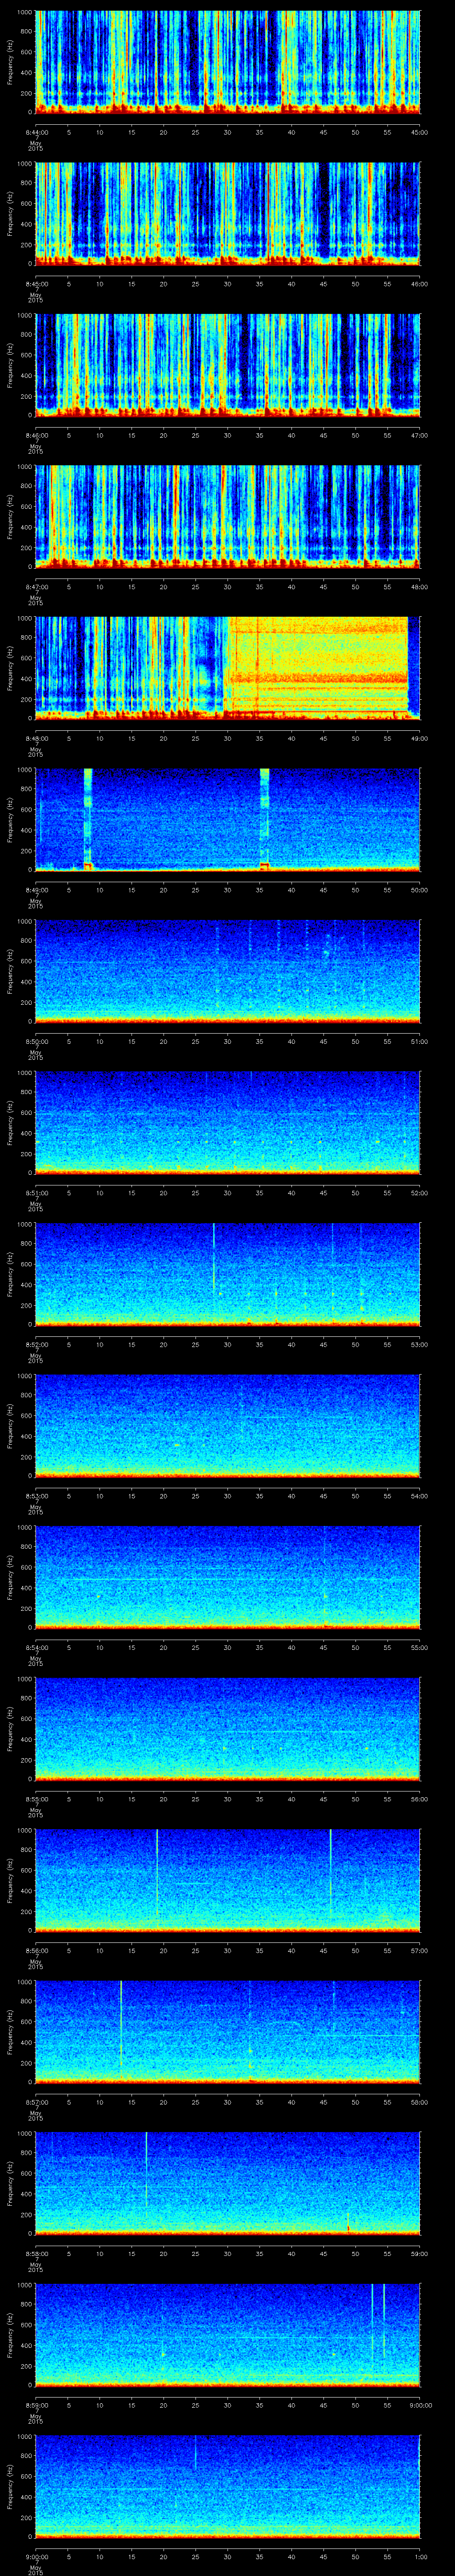Select the spectrogram panel starting at 8:45:00

click(227, 213)
